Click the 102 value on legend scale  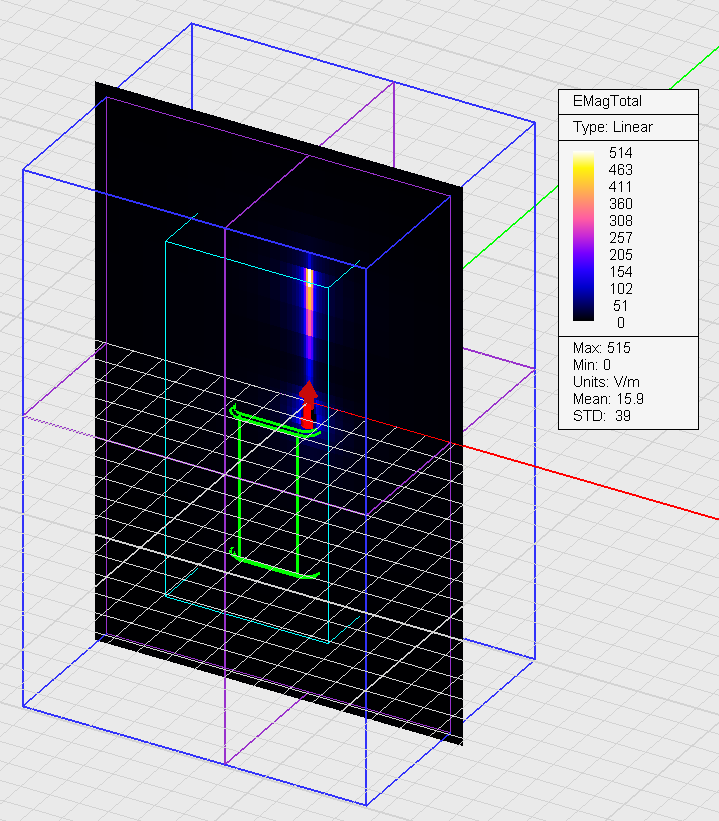point(620,288)
